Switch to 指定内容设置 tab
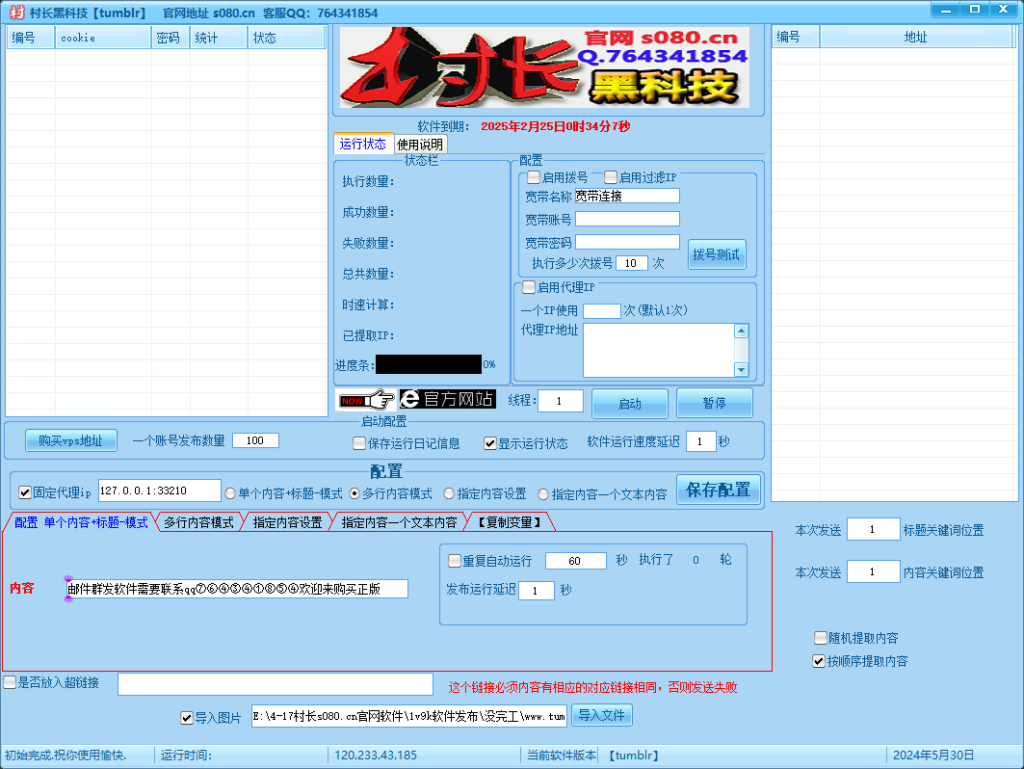 (x=287, y=522)
